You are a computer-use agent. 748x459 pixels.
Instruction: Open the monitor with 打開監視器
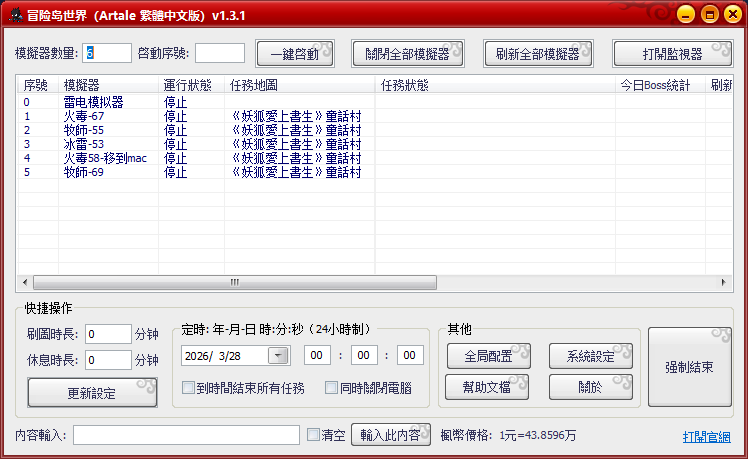point(672,54)
